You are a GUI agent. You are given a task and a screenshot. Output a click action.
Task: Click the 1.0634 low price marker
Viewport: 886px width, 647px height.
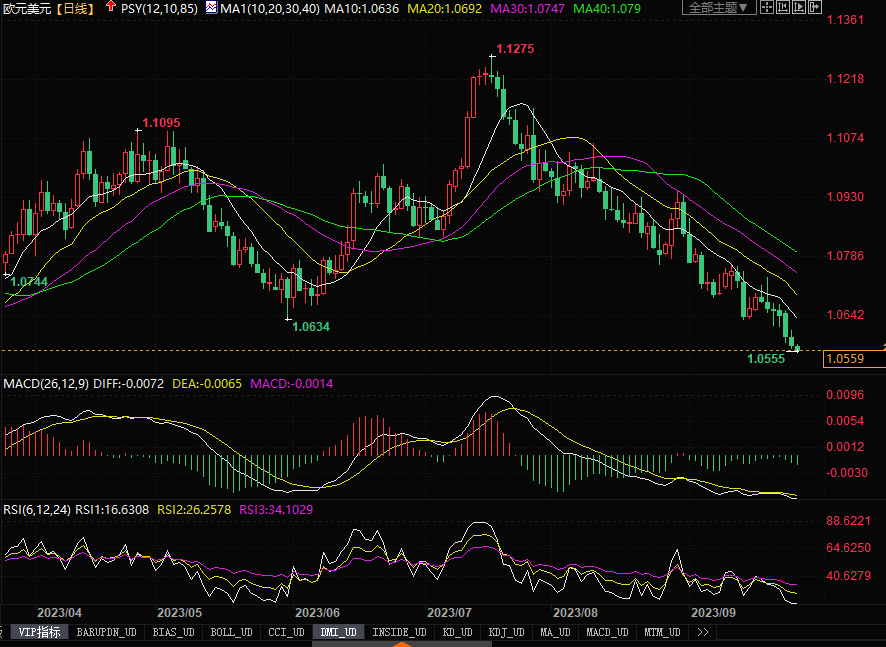coord(310,326)
